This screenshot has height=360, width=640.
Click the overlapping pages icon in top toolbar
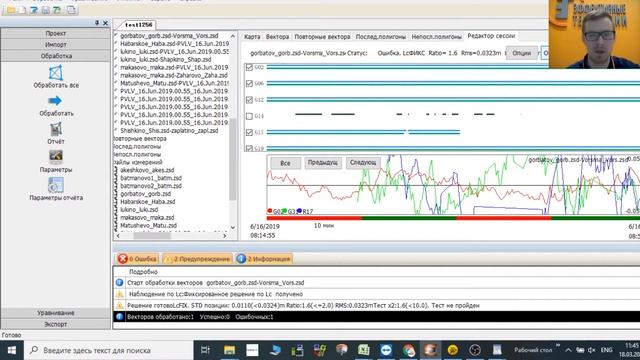point(71,9)
